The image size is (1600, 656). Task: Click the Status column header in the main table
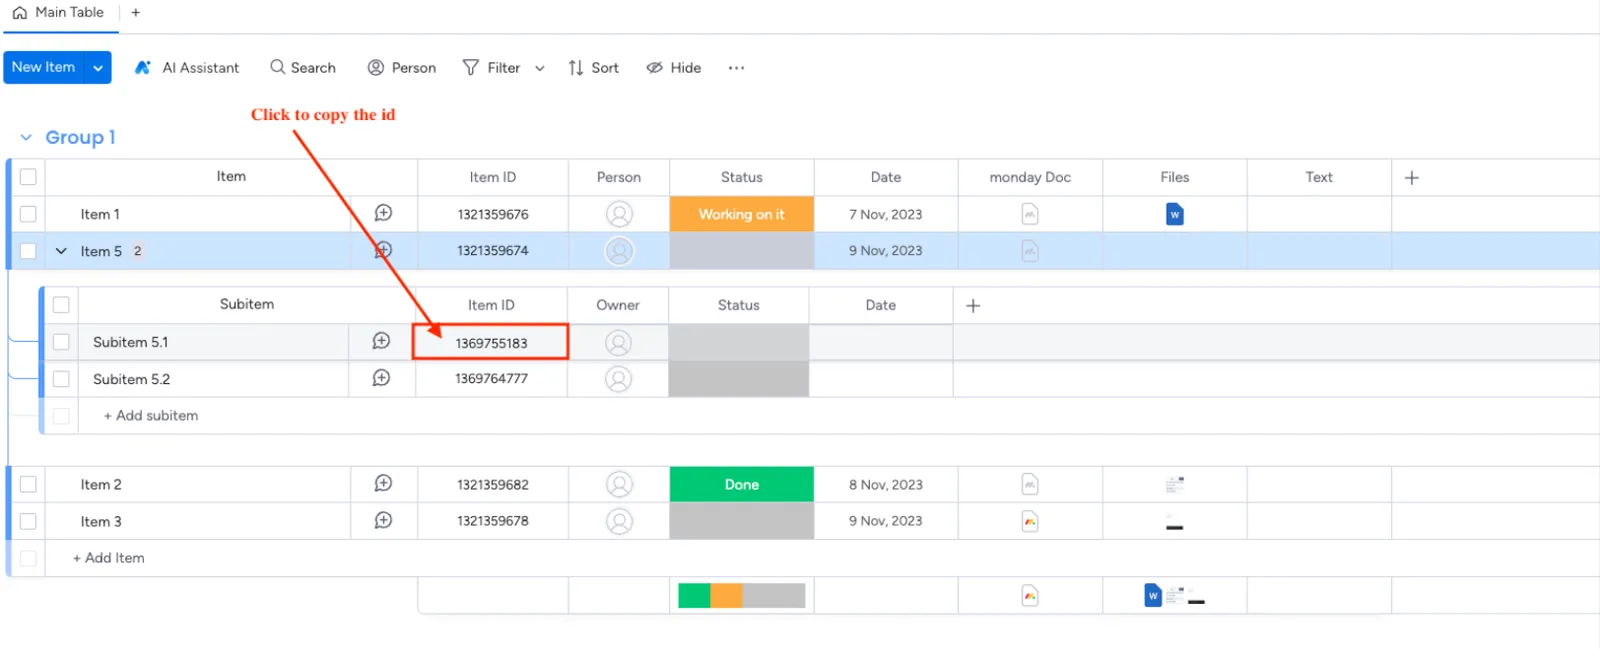(742, 177)
